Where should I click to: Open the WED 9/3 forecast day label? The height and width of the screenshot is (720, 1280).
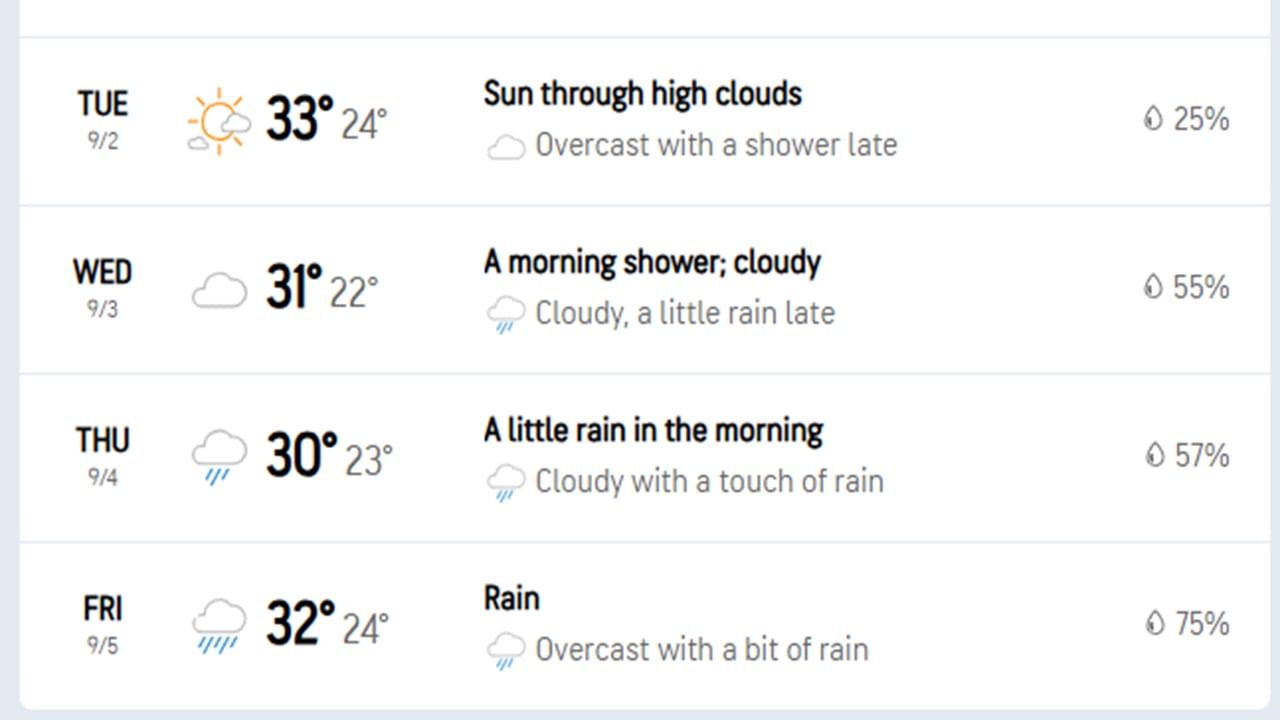click(x=102, y=286)
